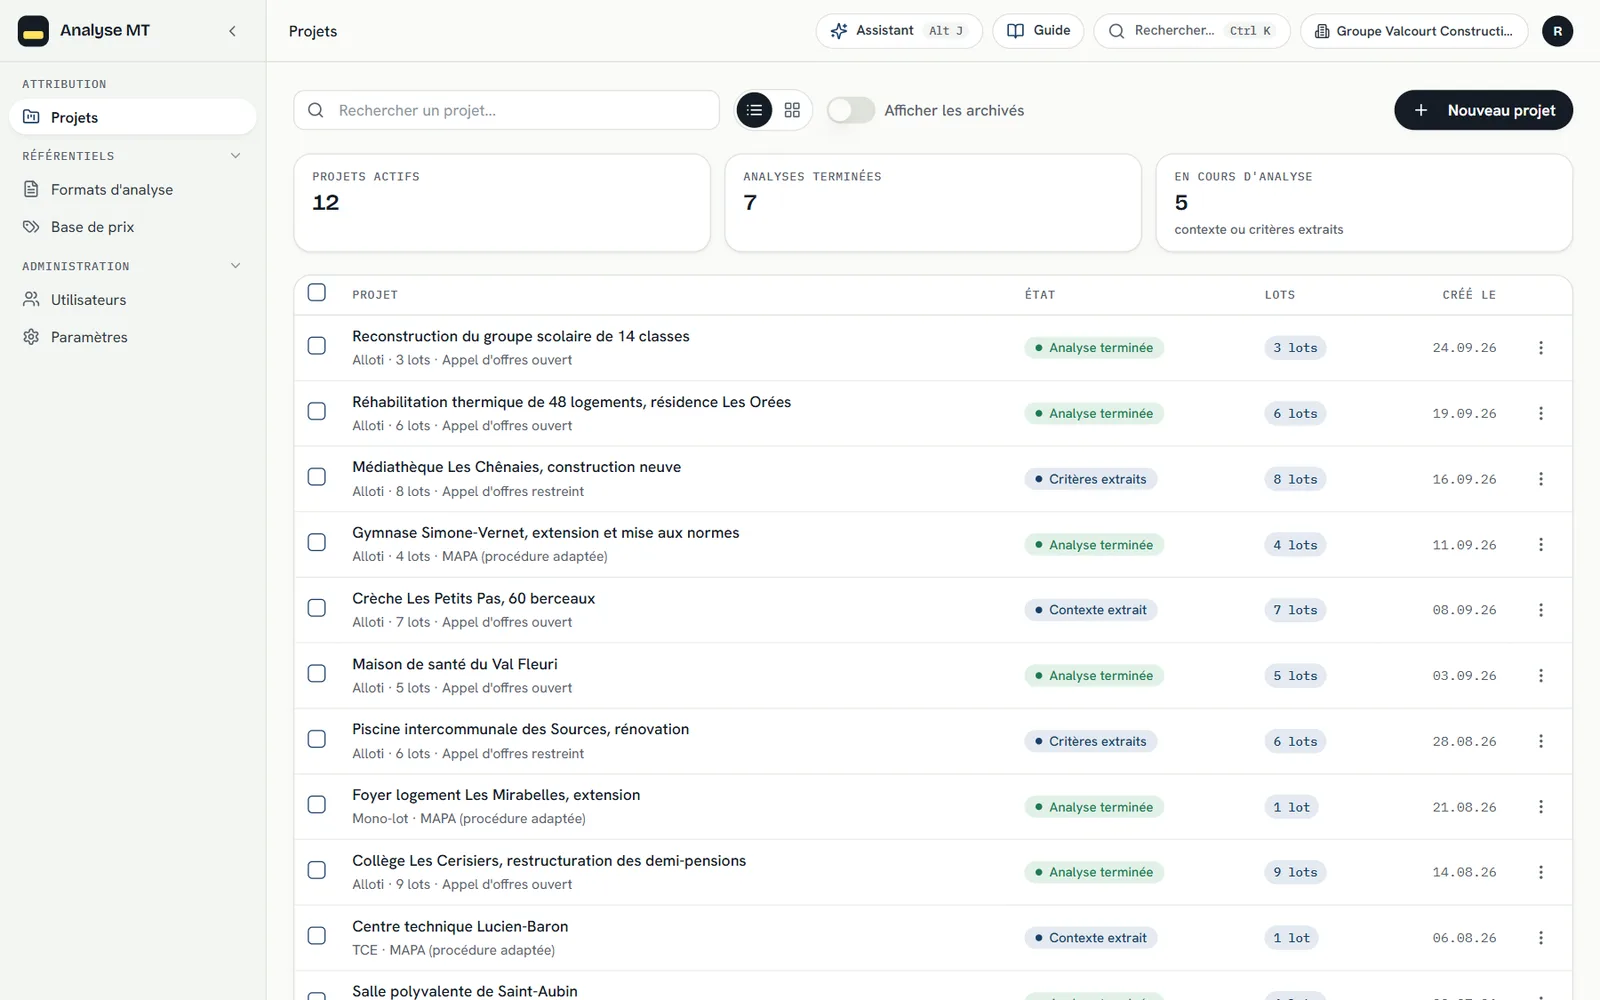Click Contexte extrait badge for Centre technique

click(x=1090, y=938)
